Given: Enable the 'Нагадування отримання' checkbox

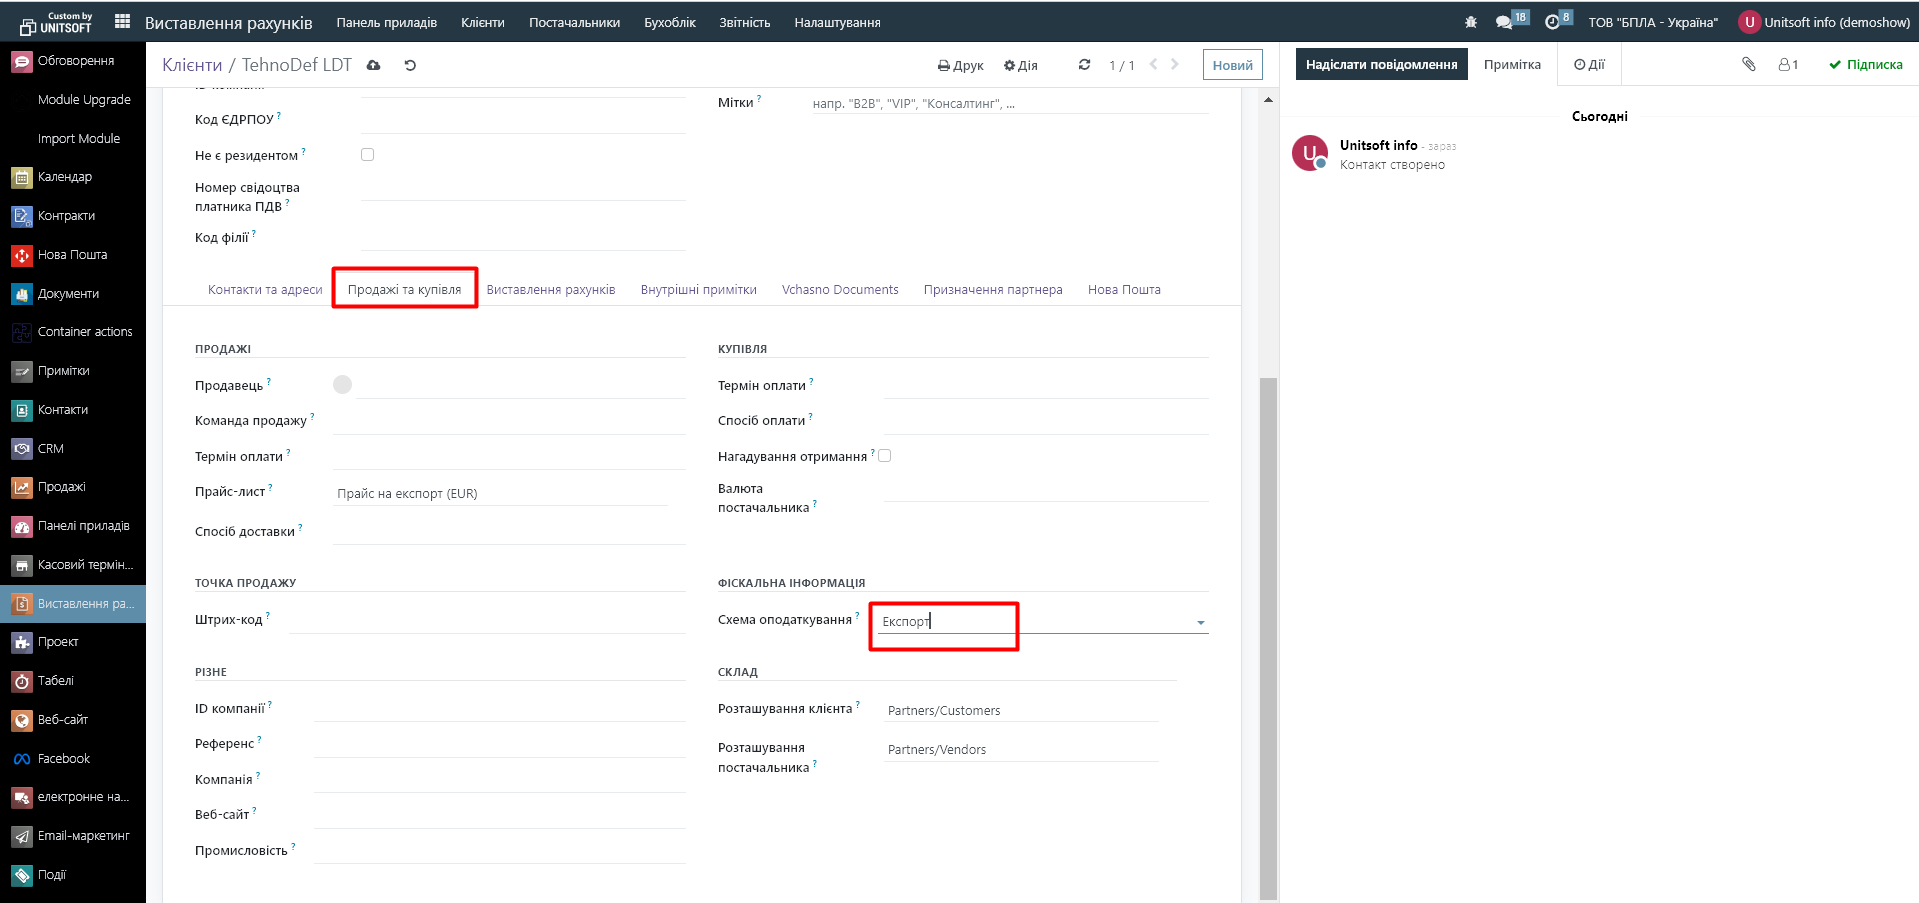Looking at the screenshot, I should coord(884,456).
